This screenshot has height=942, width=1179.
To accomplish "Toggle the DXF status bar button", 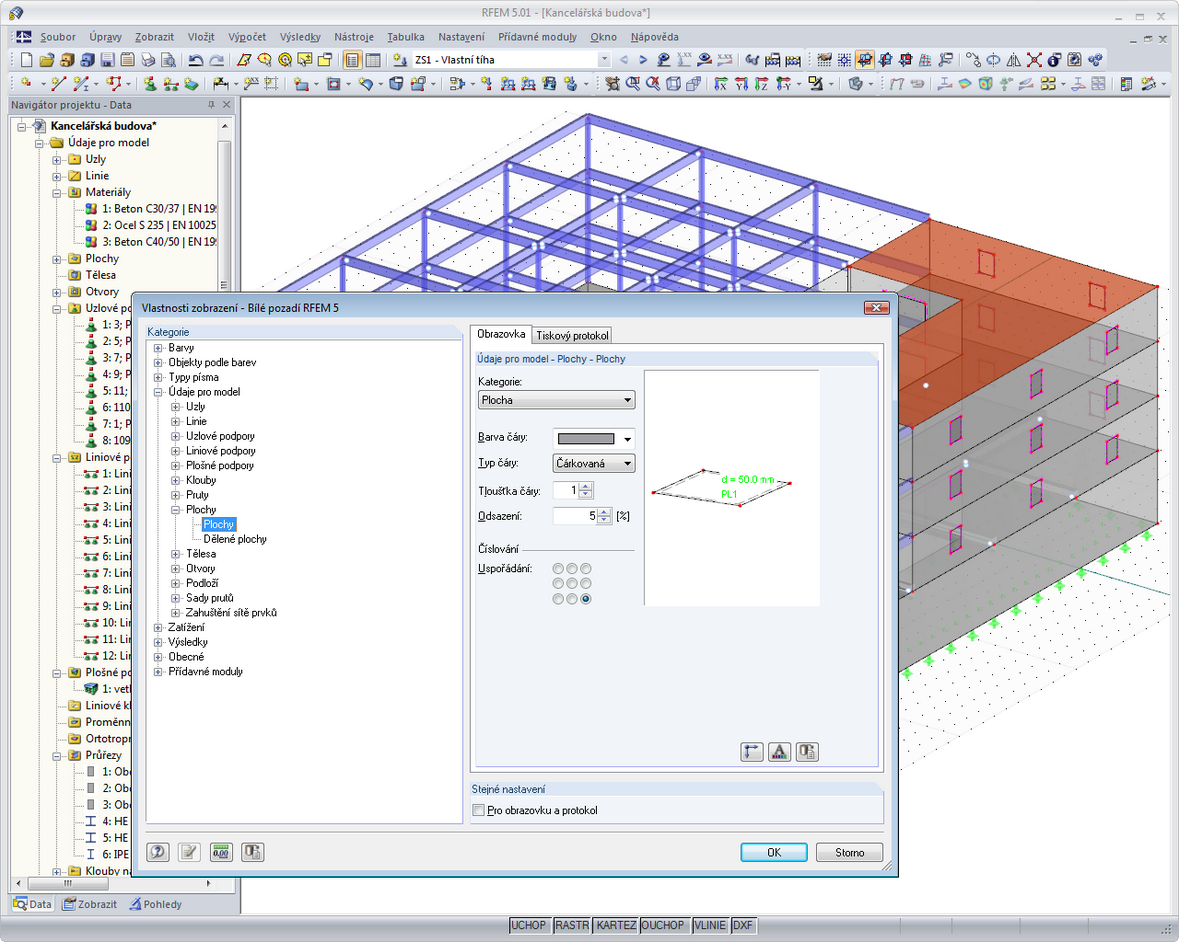I will click(x=742, y=925).
